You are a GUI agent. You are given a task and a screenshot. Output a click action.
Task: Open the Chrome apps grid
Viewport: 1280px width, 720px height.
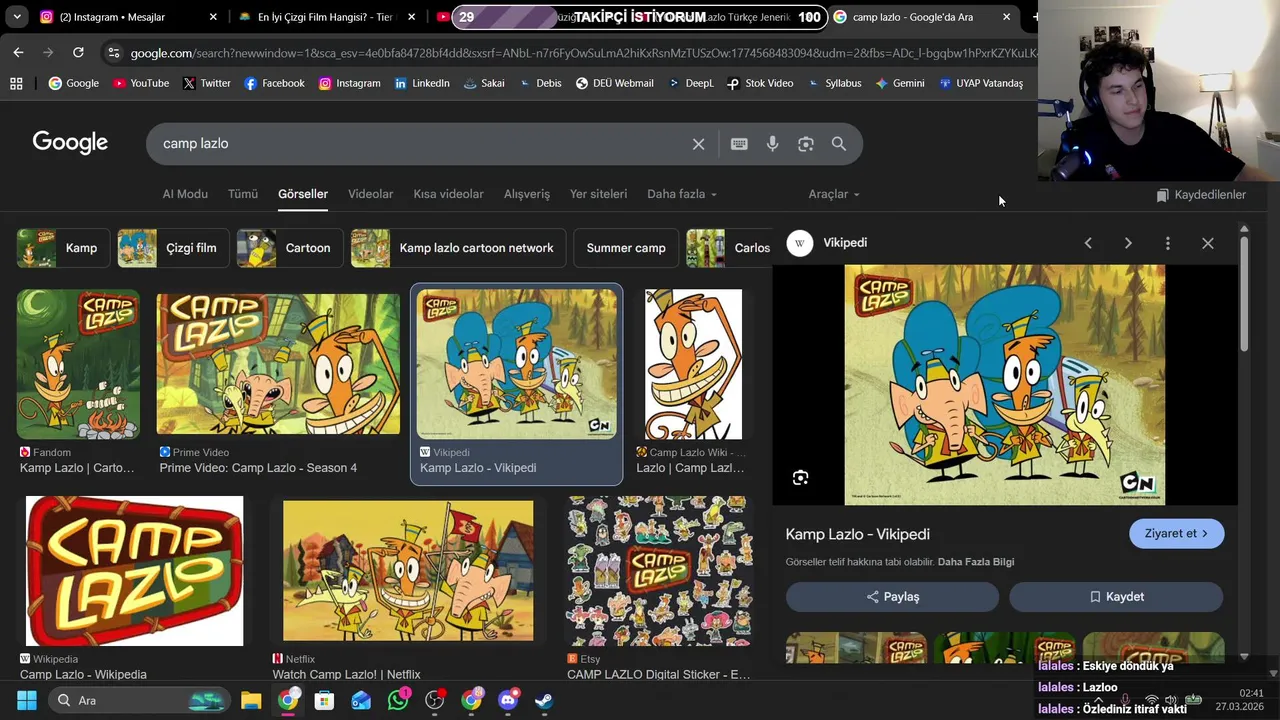[16, 83]
